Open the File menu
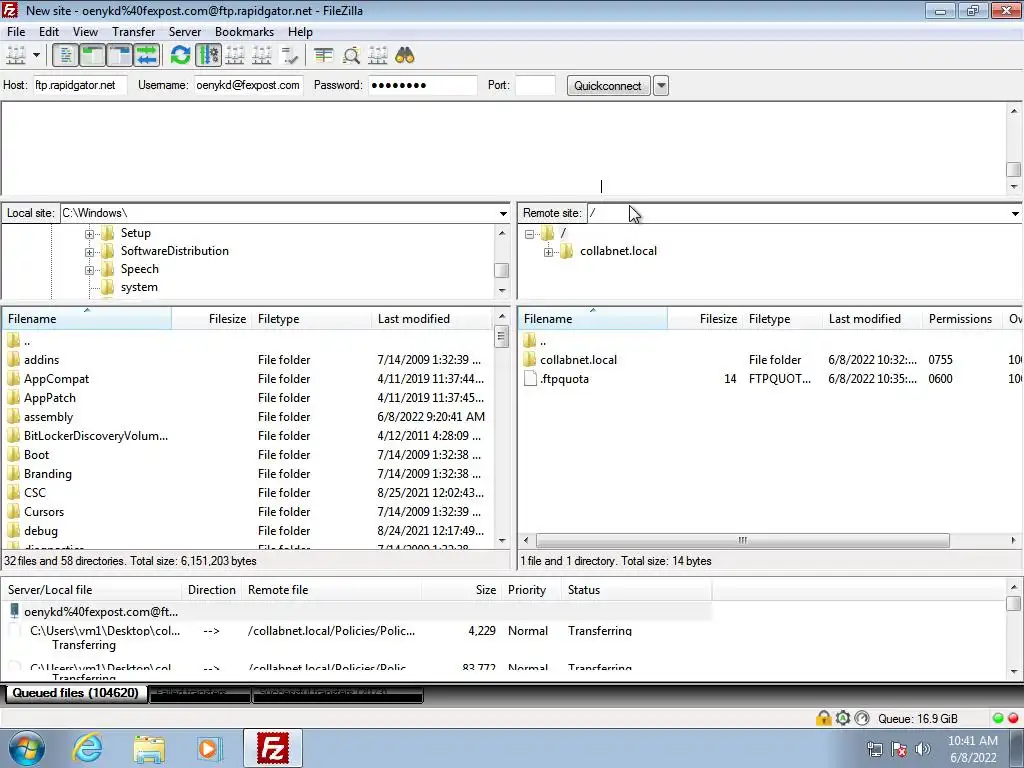The image size is (1024, 768). (x=16, y=31)
